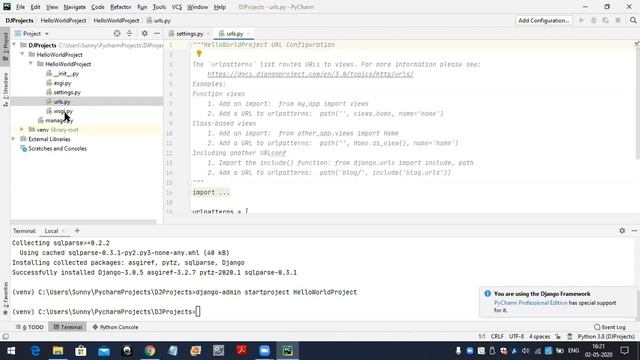Click the Collapse All icon in Project panel
This screenshot has height=360, width=640.
click(129, 33)
